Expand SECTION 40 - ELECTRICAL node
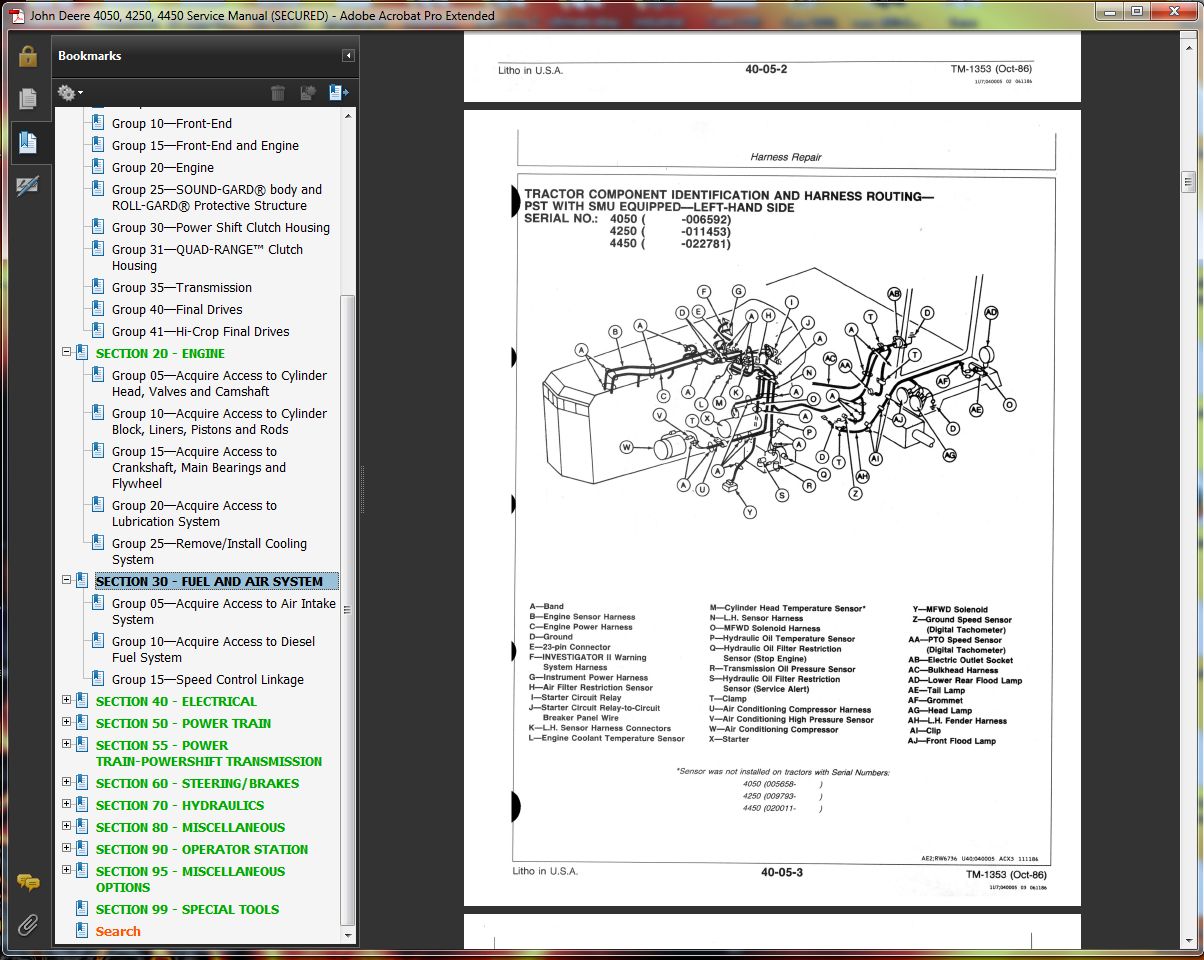The width and height of the screenshot is (1204, 960). coord(67,700)
